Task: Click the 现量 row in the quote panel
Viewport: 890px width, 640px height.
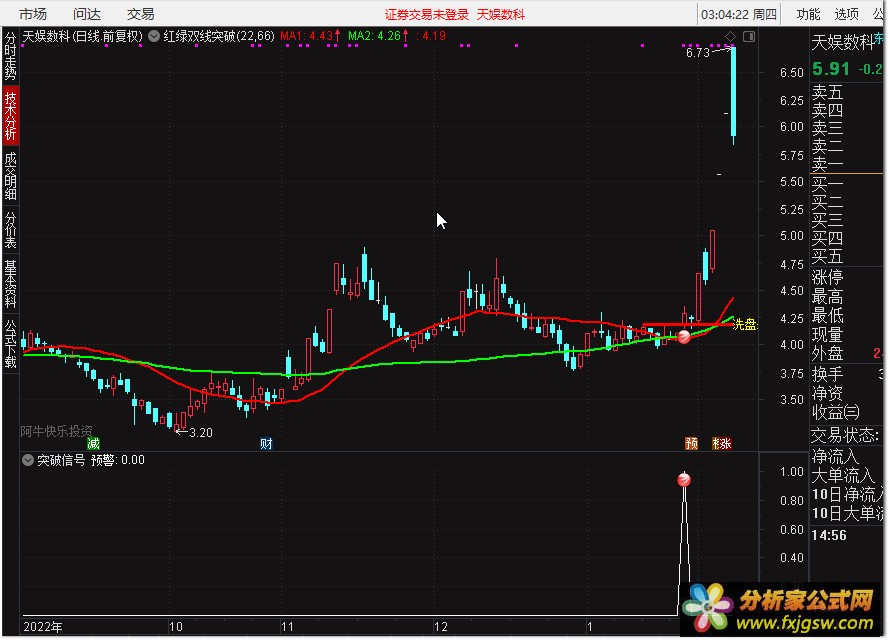Action: (x=846, y=334)
